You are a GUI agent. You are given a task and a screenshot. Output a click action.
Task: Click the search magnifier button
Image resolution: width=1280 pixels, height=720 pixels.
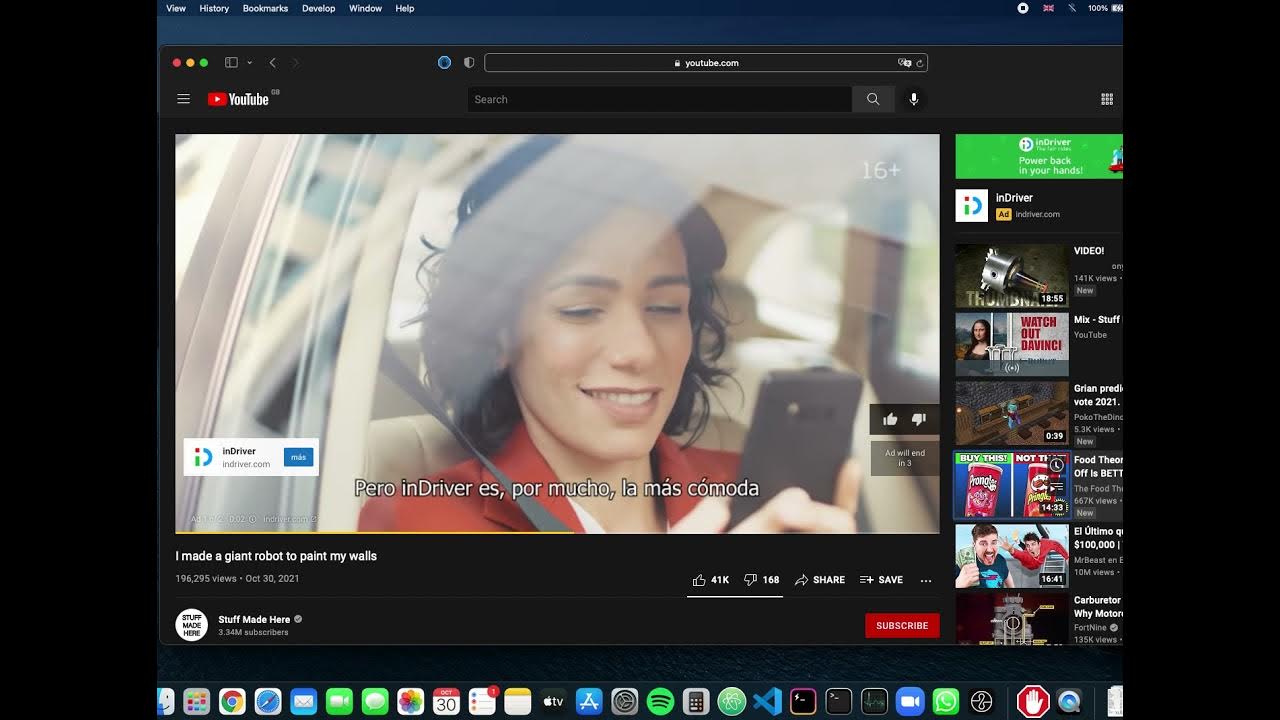pos(873,99)
